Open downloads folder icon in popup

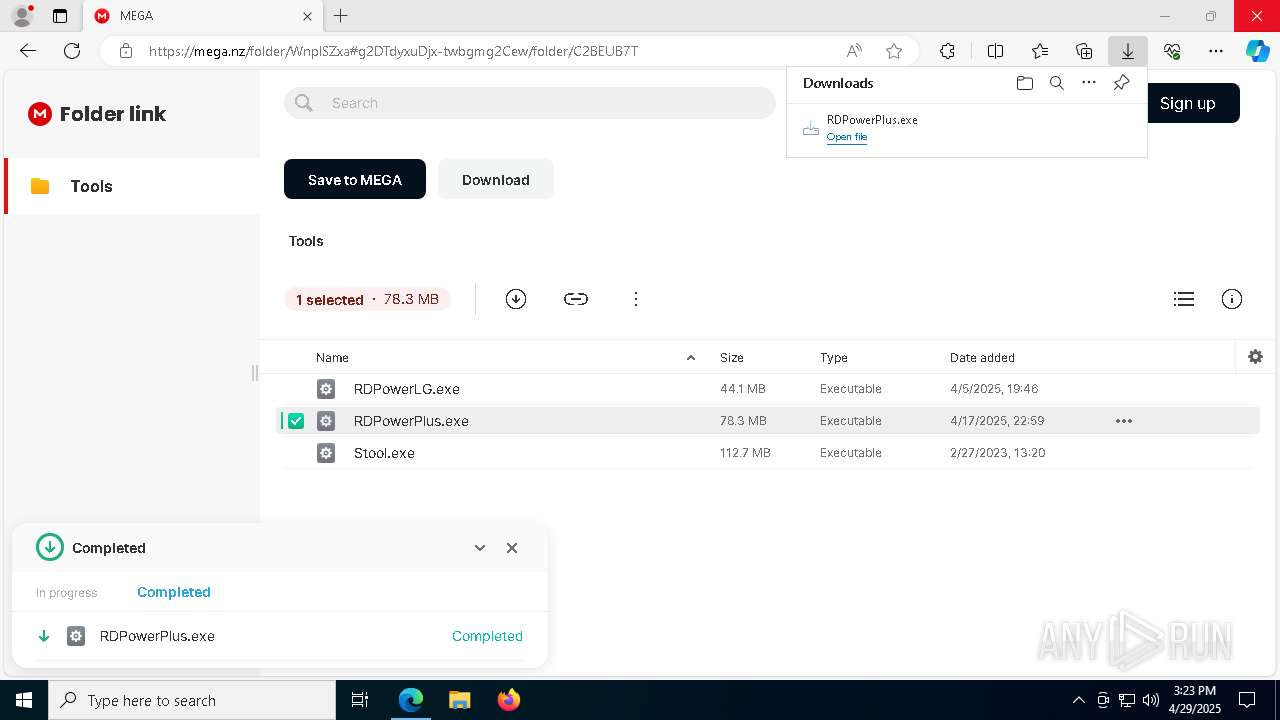pos(1025,83)
